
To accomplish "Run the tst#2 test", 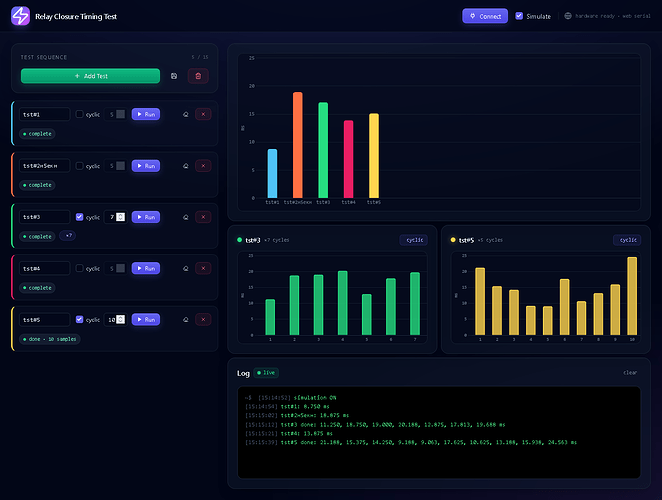I will [146, 166].
